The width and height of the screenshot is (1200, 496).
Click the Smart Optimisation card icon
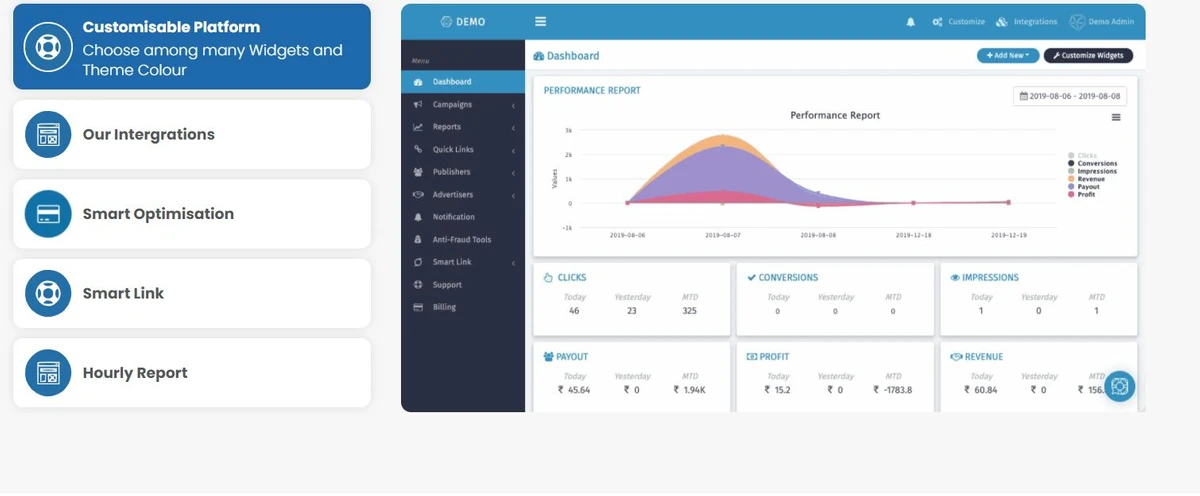point(48,214)
